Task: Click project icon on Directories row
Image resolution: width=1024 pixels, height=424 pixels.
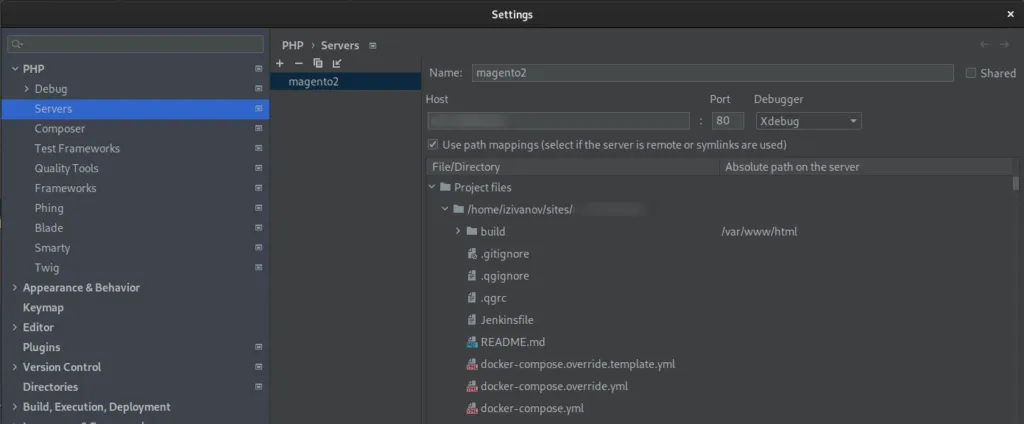Action: (259, 387)
